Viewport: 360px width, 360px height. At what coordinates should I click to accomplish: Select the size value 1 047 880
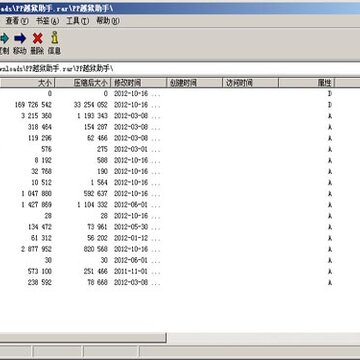click(36, 194)
